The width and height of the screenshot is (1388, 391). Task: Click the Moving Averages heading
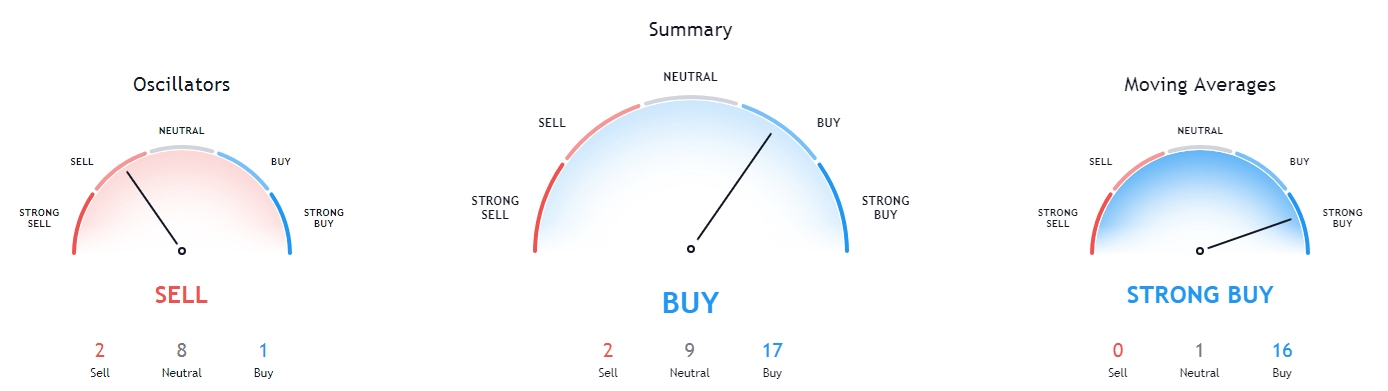(1200, 85)
